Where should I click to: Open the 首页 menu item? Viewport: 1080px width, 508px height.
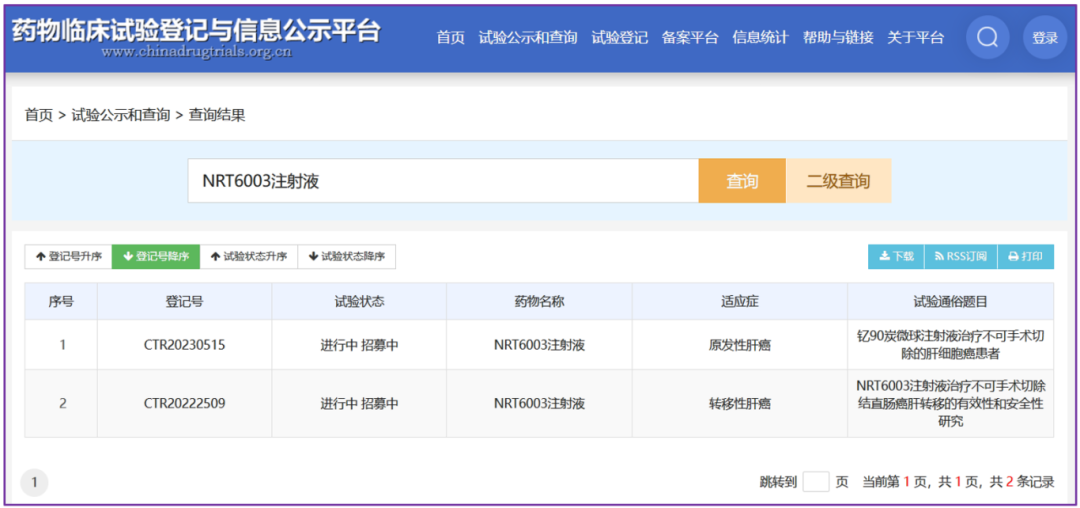tap(450, 38)
